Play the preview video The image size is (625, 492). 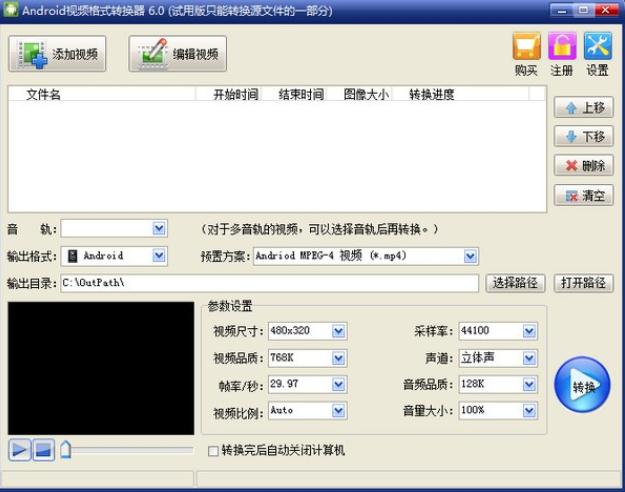point(20,450)
